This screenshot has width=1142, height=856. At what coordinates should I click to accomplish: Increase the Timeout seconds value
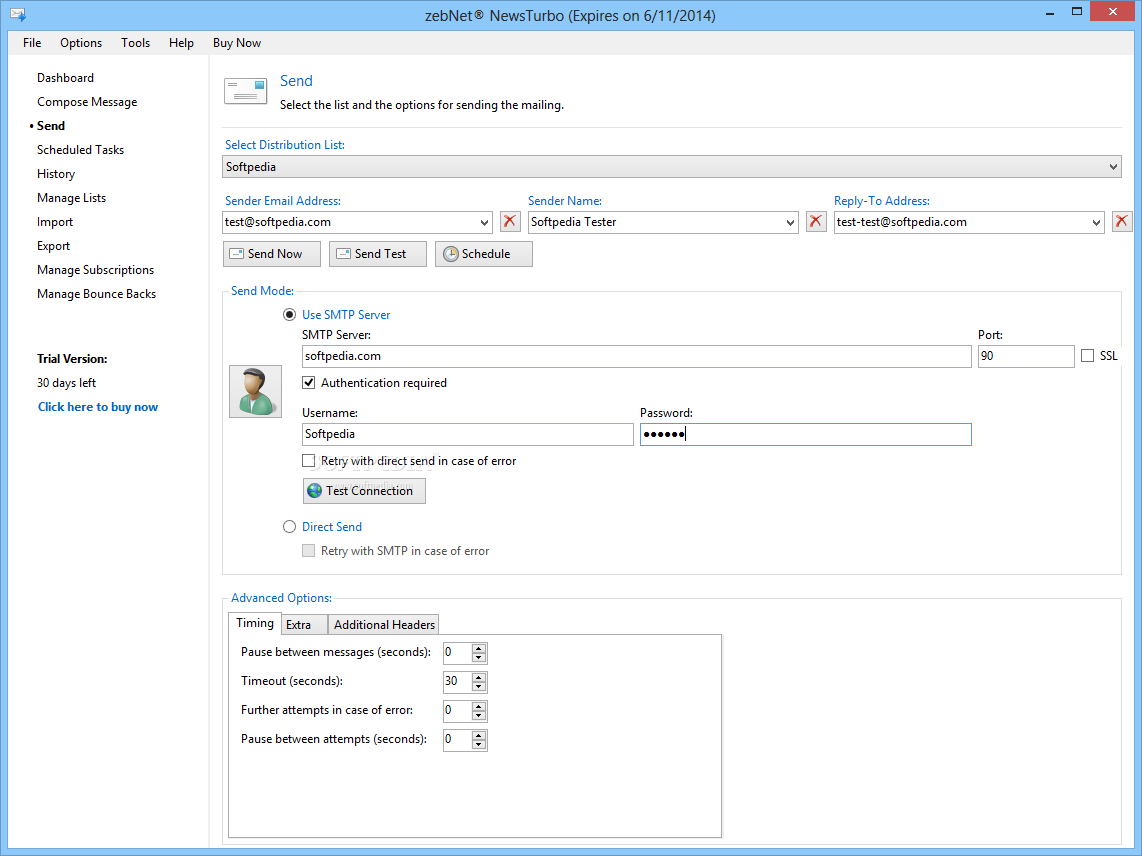pyautogui.click(x=479, y=677)
